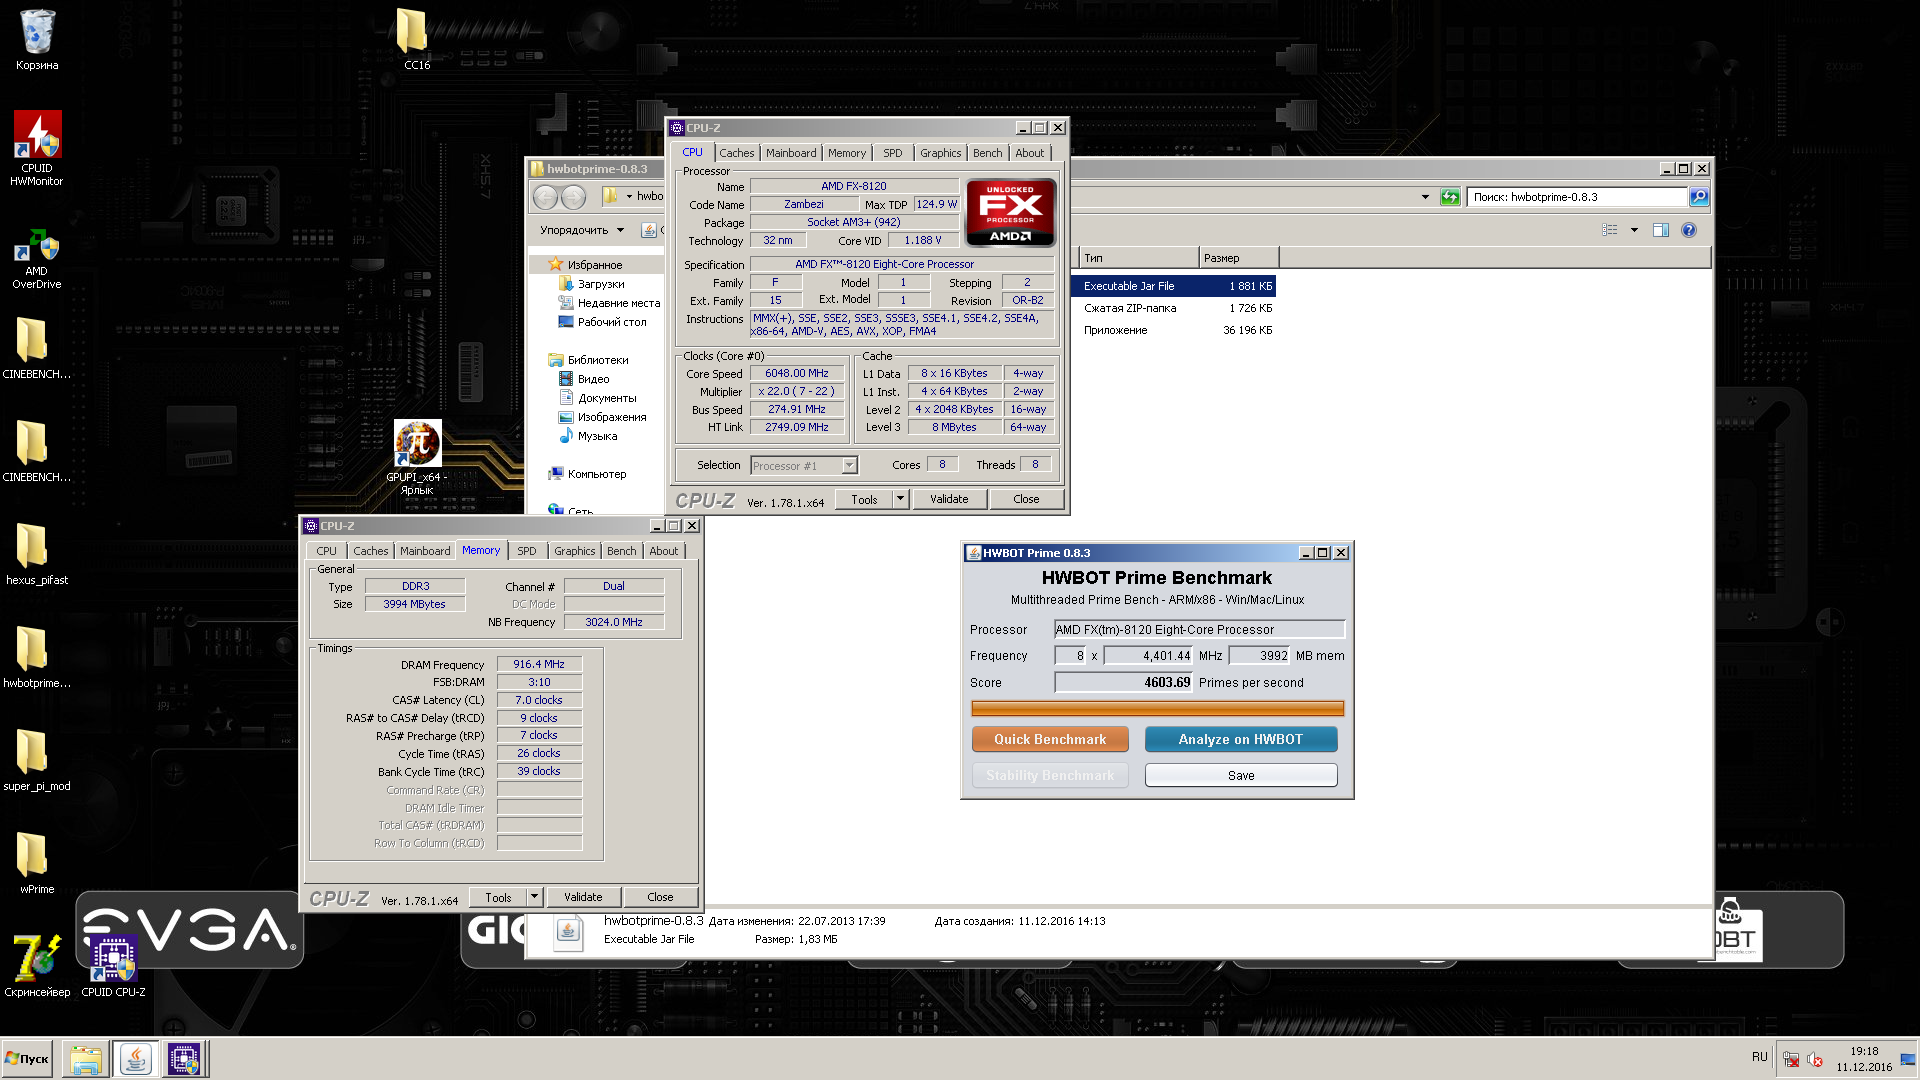Expand Tools dropdown arrow in CPU window
Image resolution: width=1920 pixels, height=1080 pixels.
900,498
